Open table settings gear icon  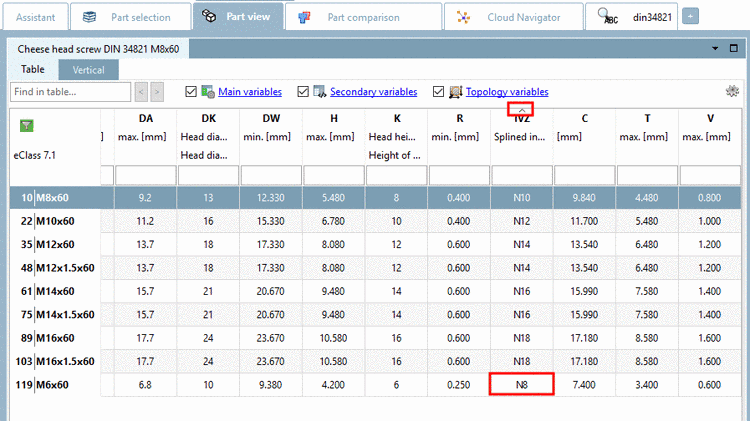click(733, 92)
